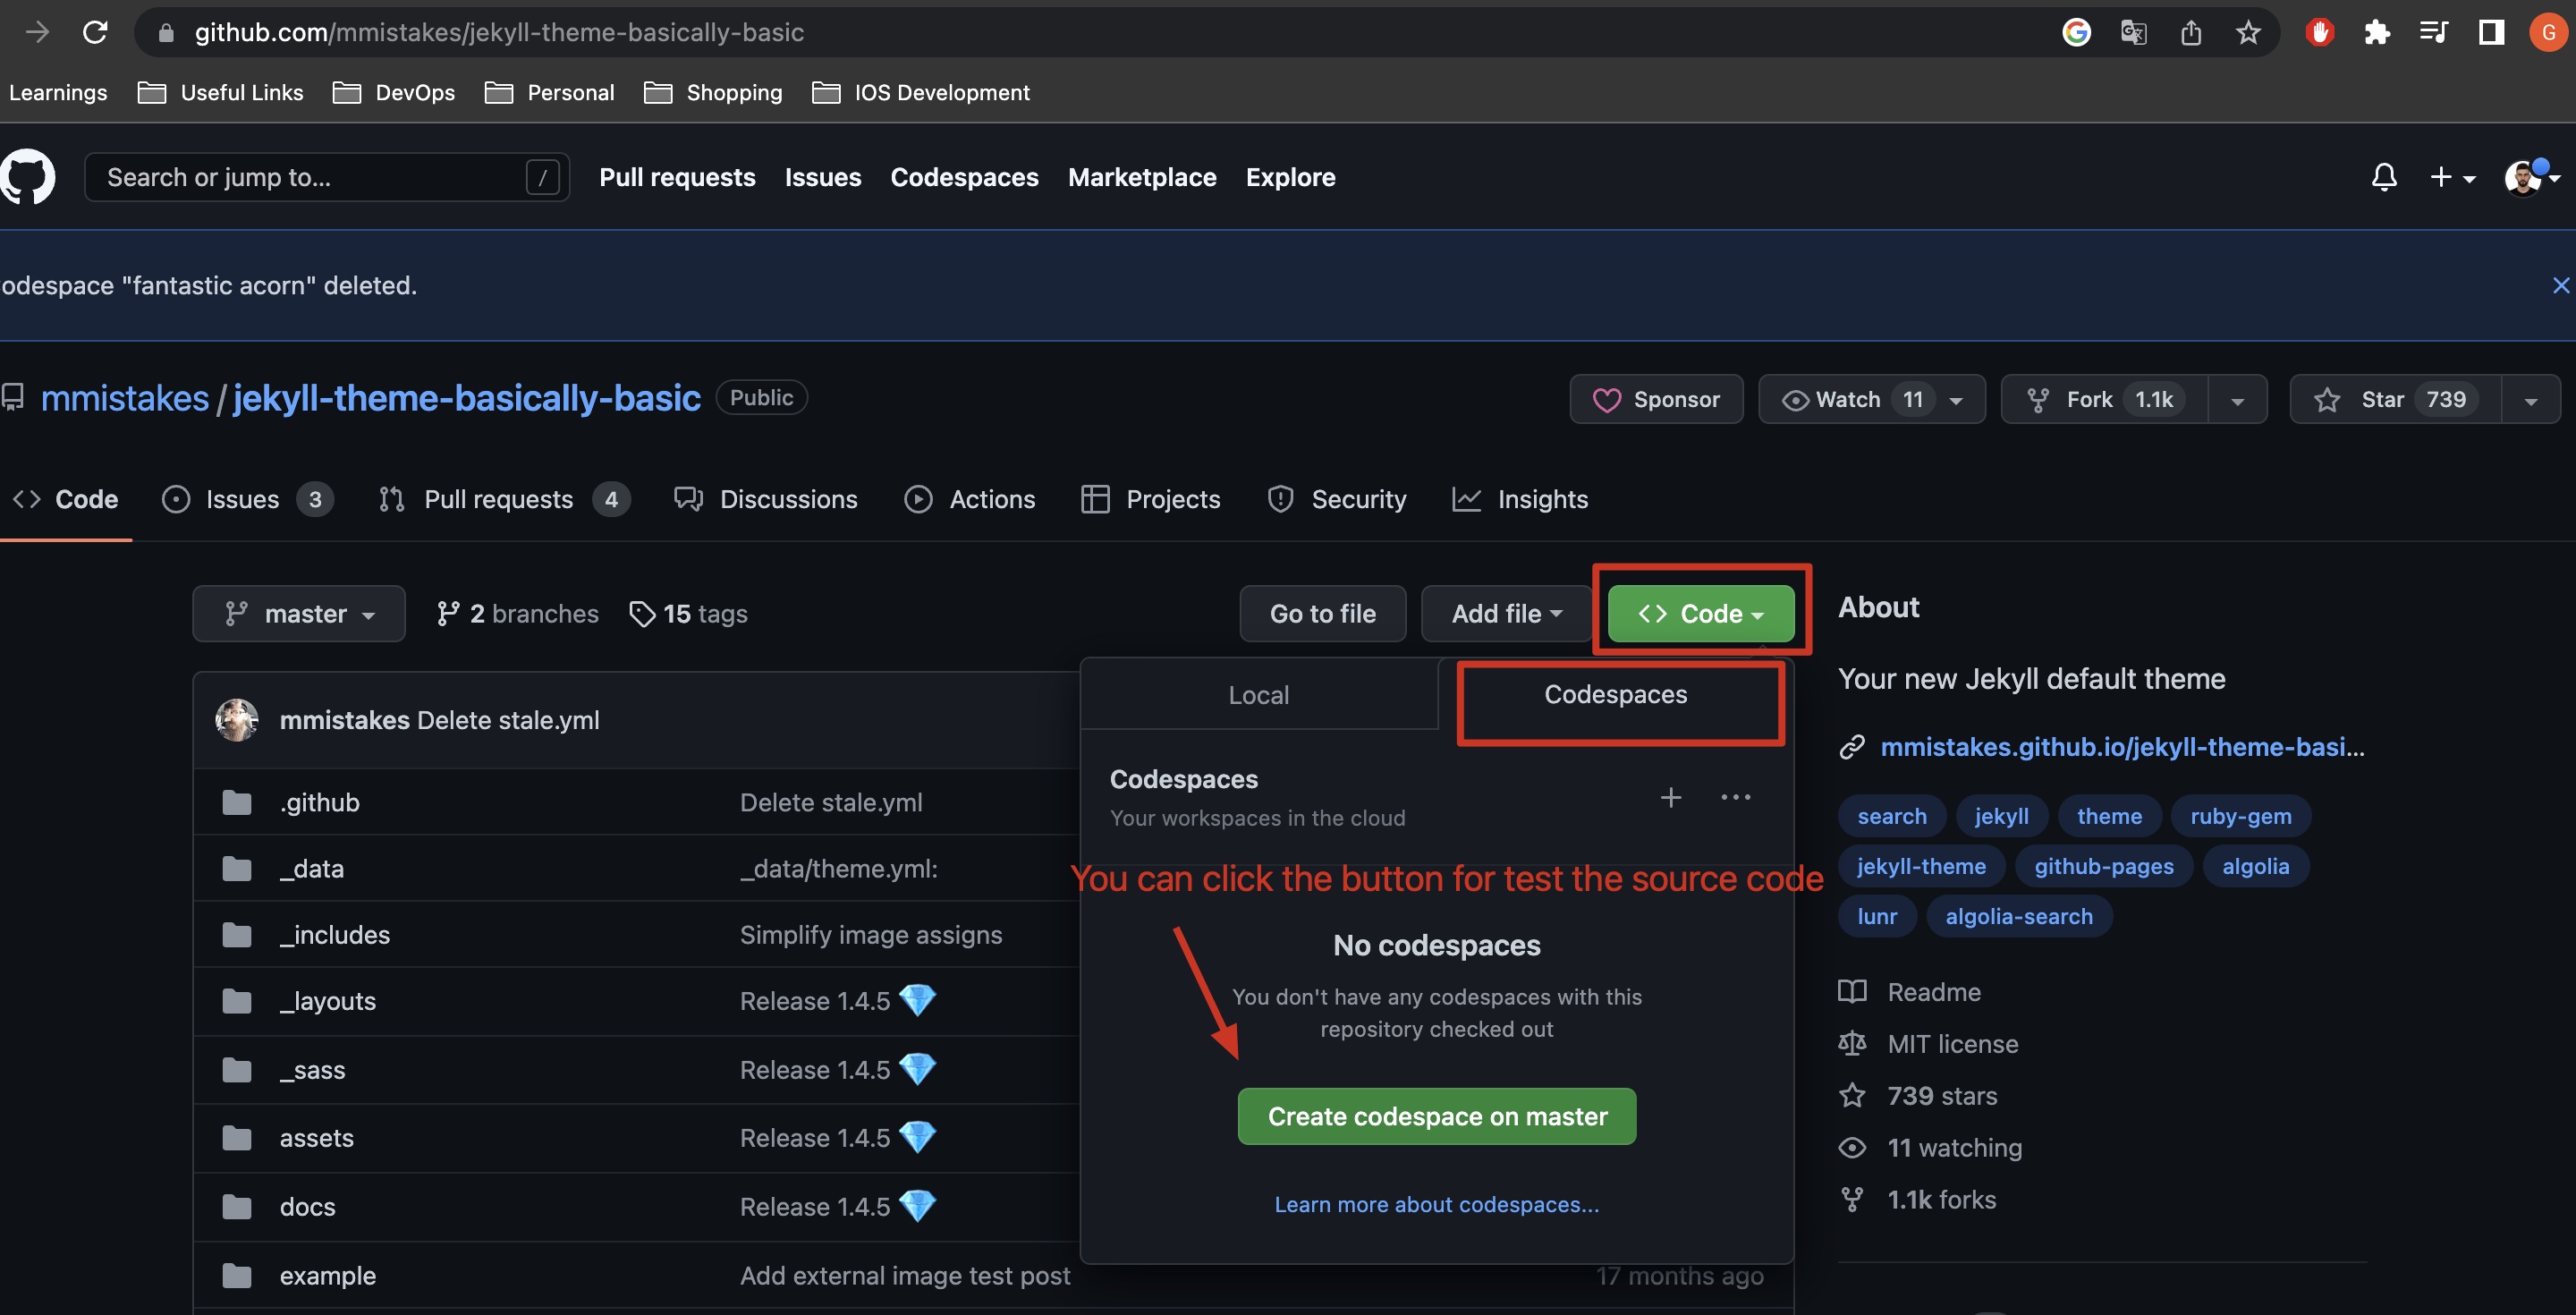Click the translate page icon
Image resolution: width=2576 pixels, height=1315 pixels.
[x=2133, y=33]
